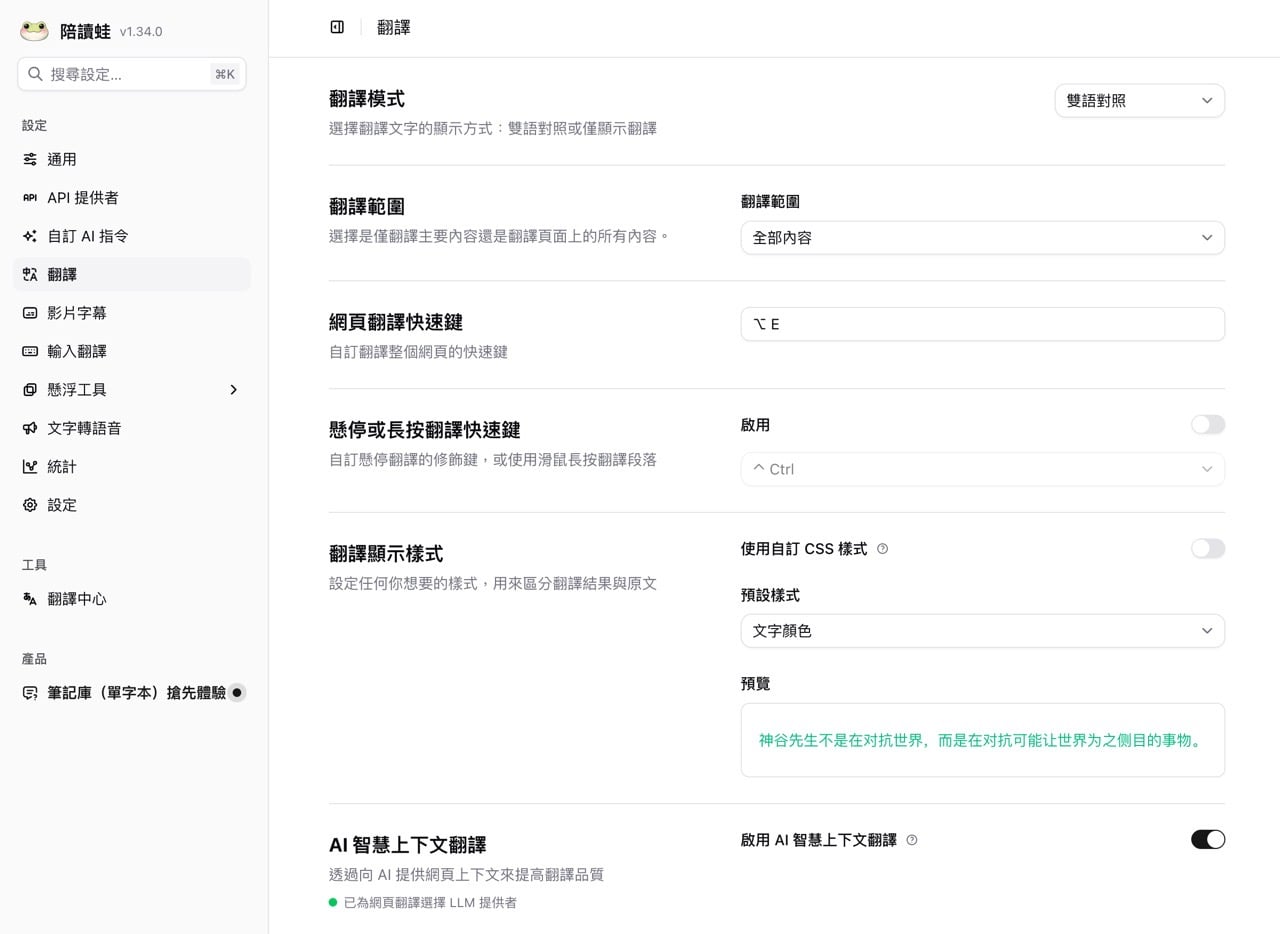The height and width of the screenshot is (934, 1280).
Task: Click the ⌥ E shortcut key field
Action: (982, 324)
